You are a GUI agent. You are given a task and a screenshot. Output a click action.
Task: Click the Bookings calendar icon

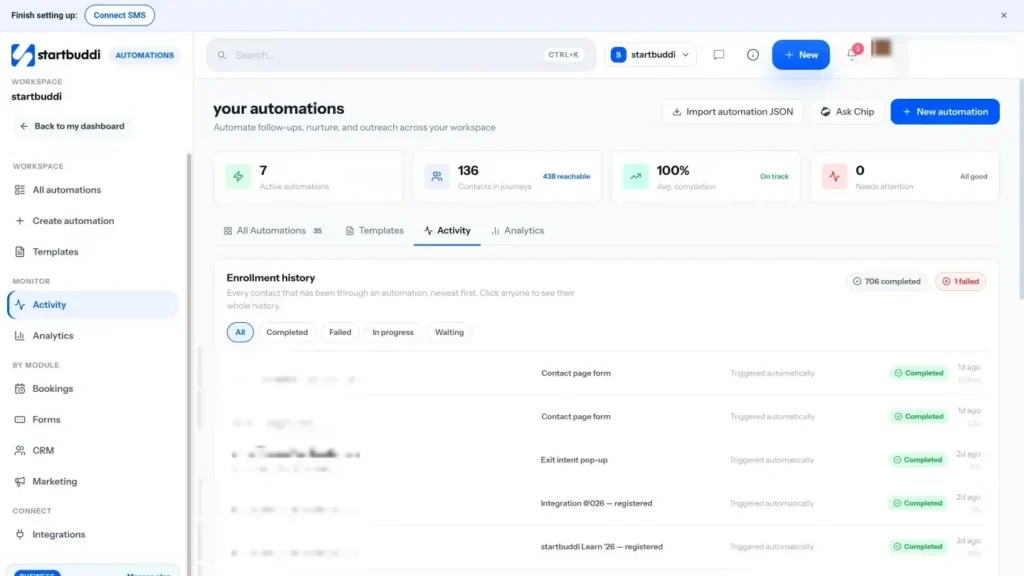point(20,389)
